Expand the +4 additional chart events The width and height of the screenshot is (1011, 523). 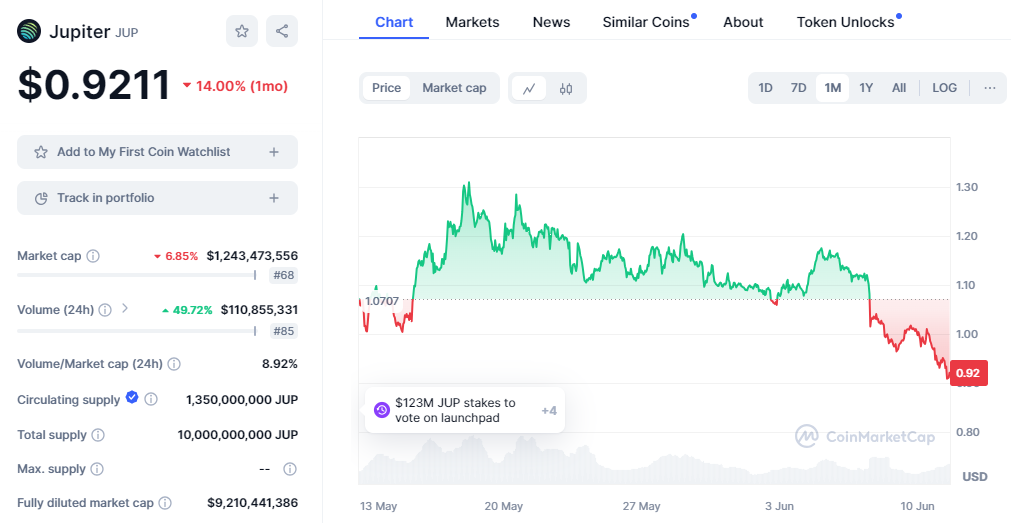[549, 410]
